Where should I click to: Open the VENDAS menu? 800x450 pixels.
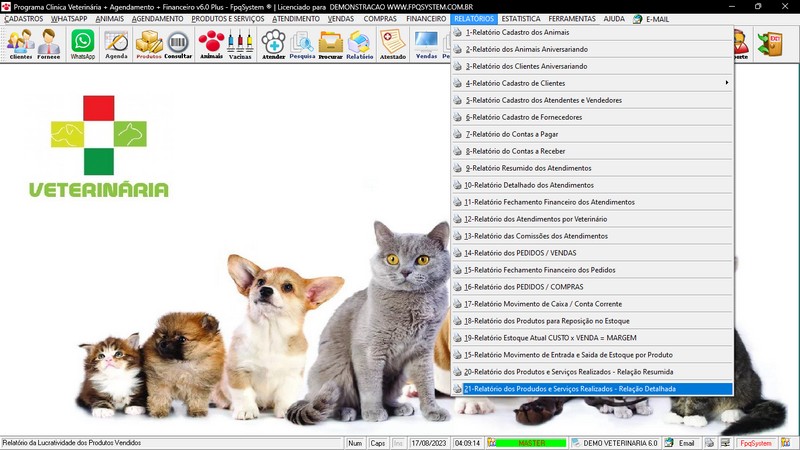pos(341,19)
